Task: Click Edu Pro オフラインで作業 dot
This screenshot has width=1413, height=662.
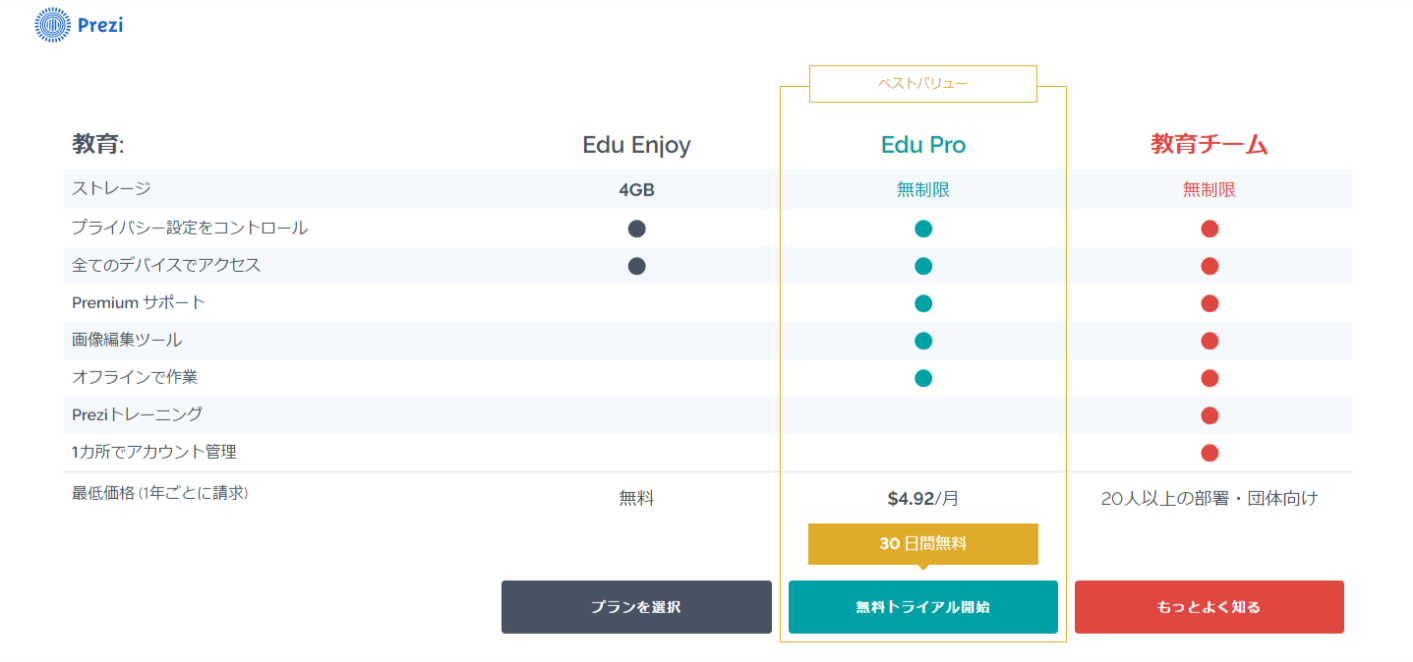Action: [923, 378]
